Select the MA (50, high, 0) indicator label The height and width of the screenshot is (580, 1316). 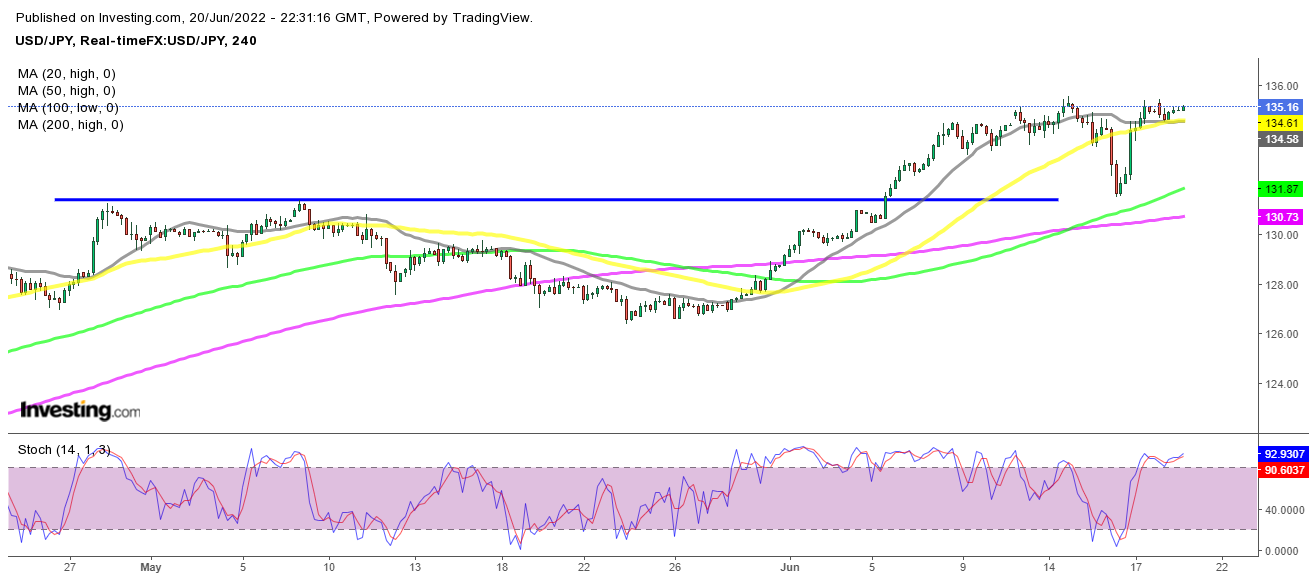click(x=67, y=90)
